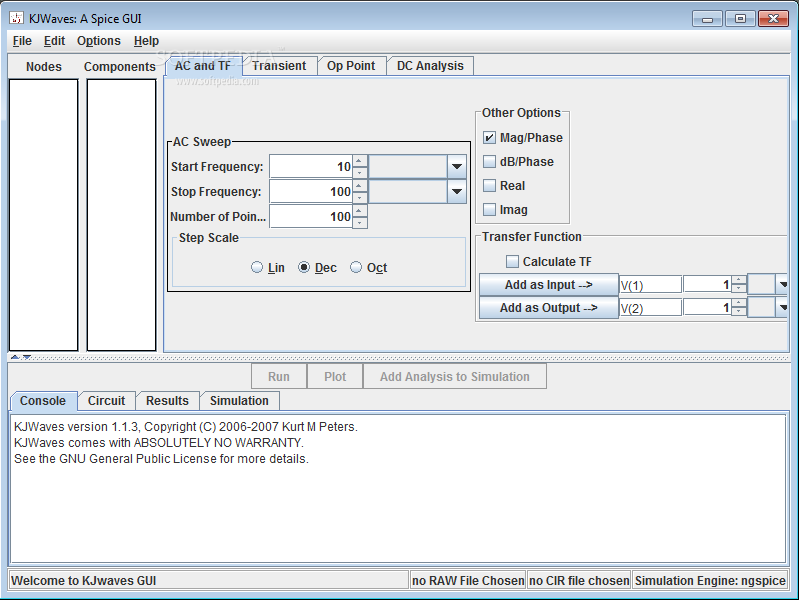
Task: Open the Start Frequency unit dropdown
Action: pyautogui.click(x=457, y=167)
